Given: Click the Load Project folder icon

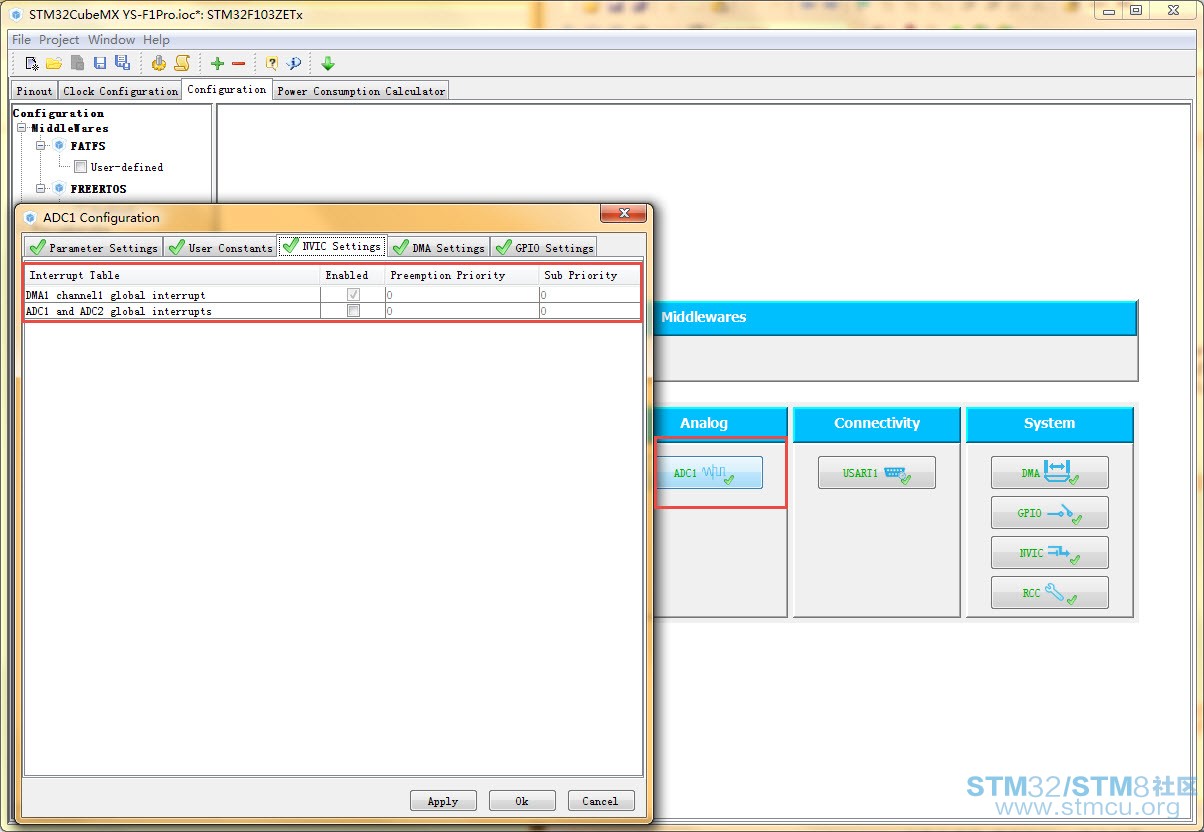Looking at the screenshot, I should click(54, 63).
